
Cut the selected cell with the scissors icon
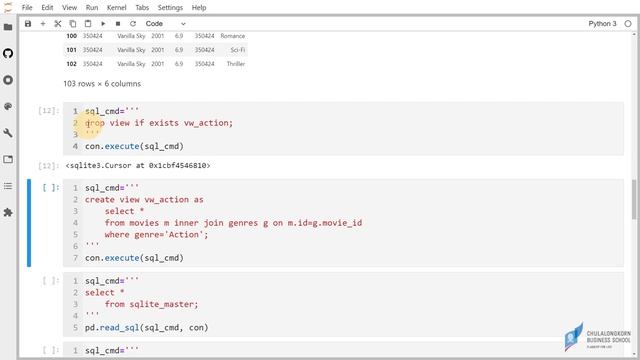[58, 24]
